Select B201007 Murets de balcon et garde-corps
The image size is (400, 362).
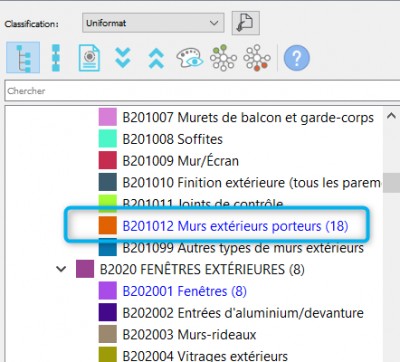pos(248,117)
